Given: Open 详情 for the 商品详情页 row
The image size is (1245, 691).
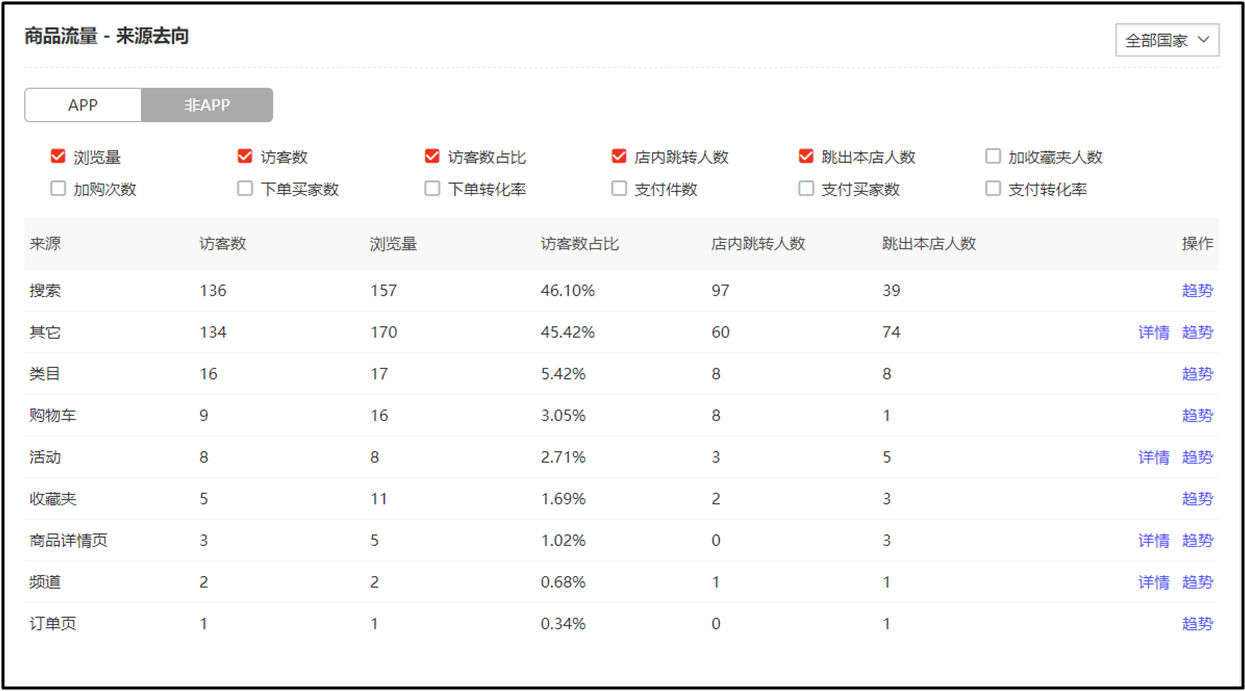Looking at the screenshot, I should click(1153, 540).
